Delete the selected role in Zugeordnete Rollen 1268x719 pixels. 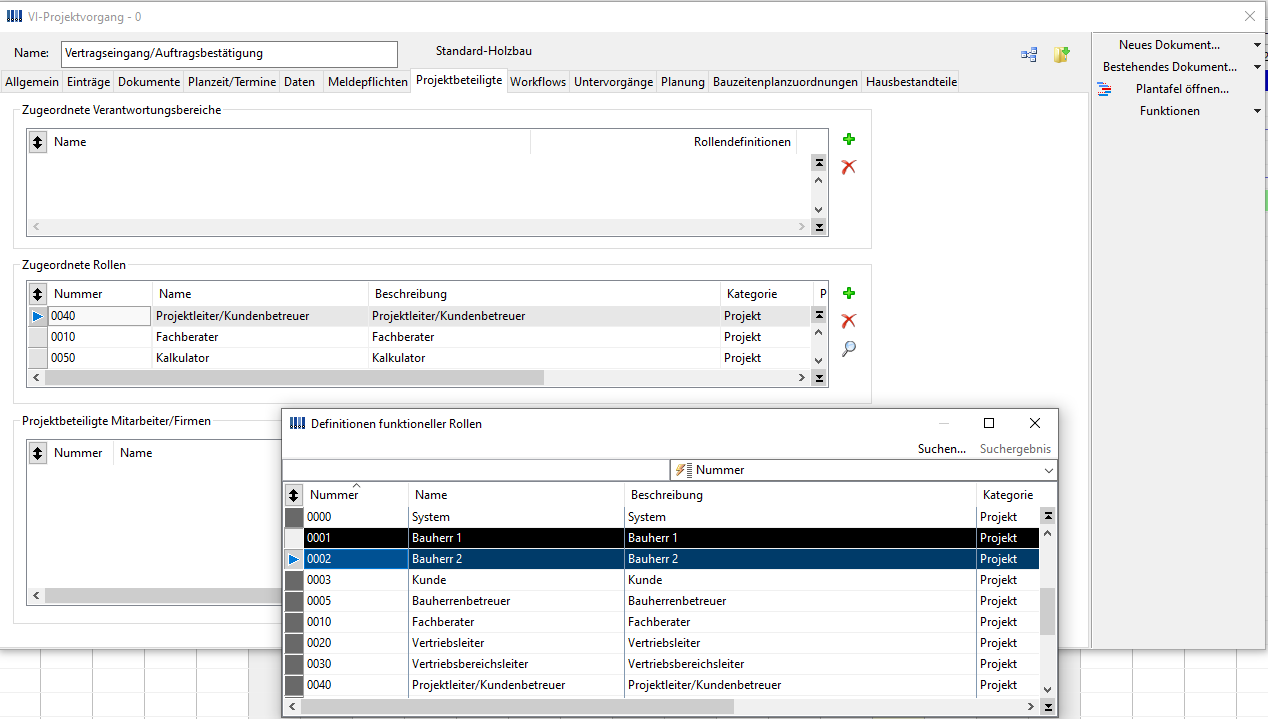tap(849, 321)
